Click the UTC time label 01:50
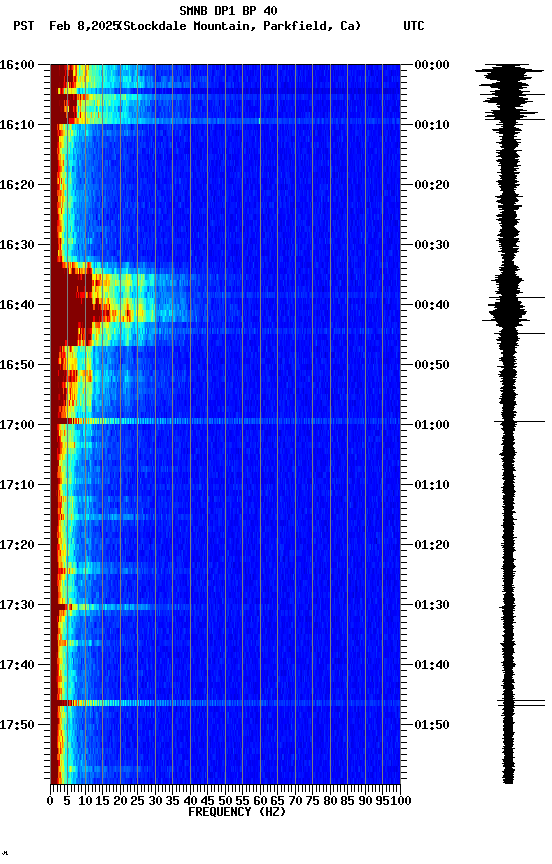This screenshot has width=552, height=864. [x=432, y=725]
